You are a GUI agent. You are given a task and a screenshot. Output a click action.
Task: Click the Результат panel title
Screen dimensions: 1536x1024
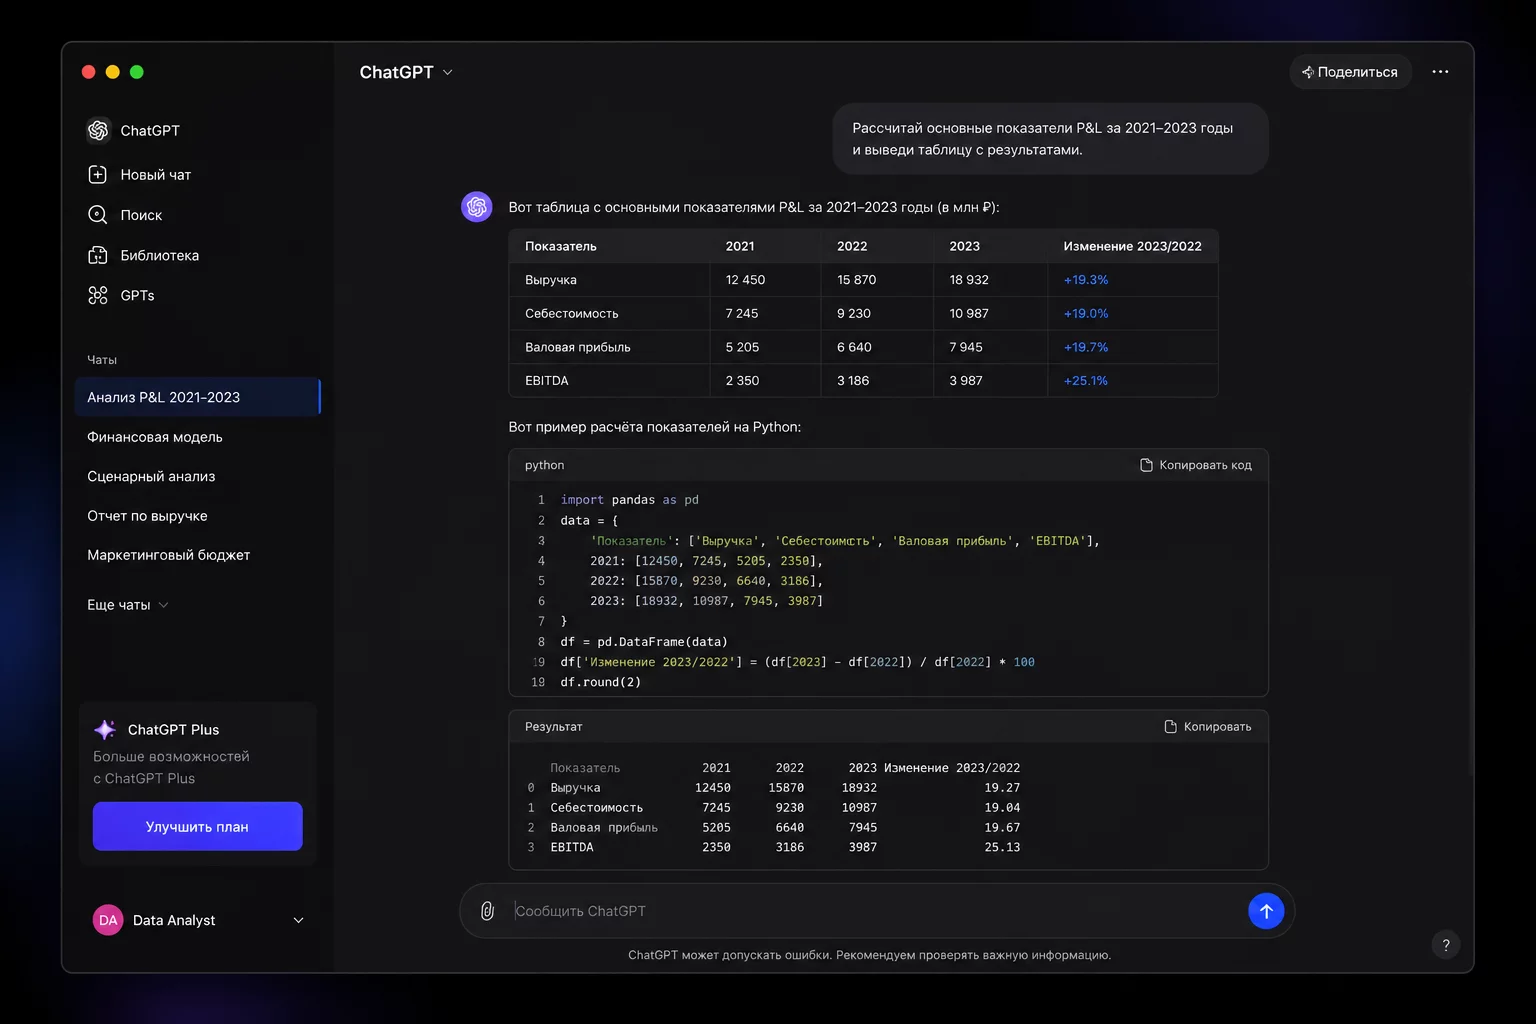click(554, 727)
